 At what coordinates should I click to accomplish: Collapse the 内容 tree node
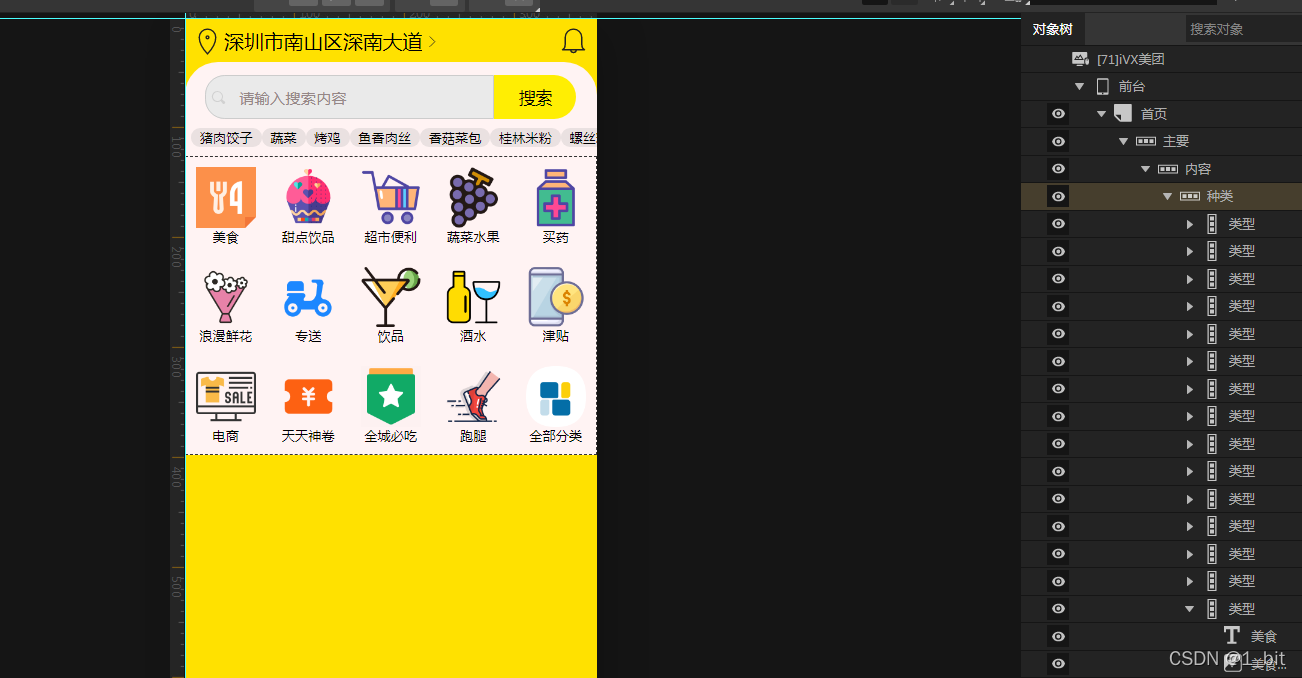[1145, 168]
